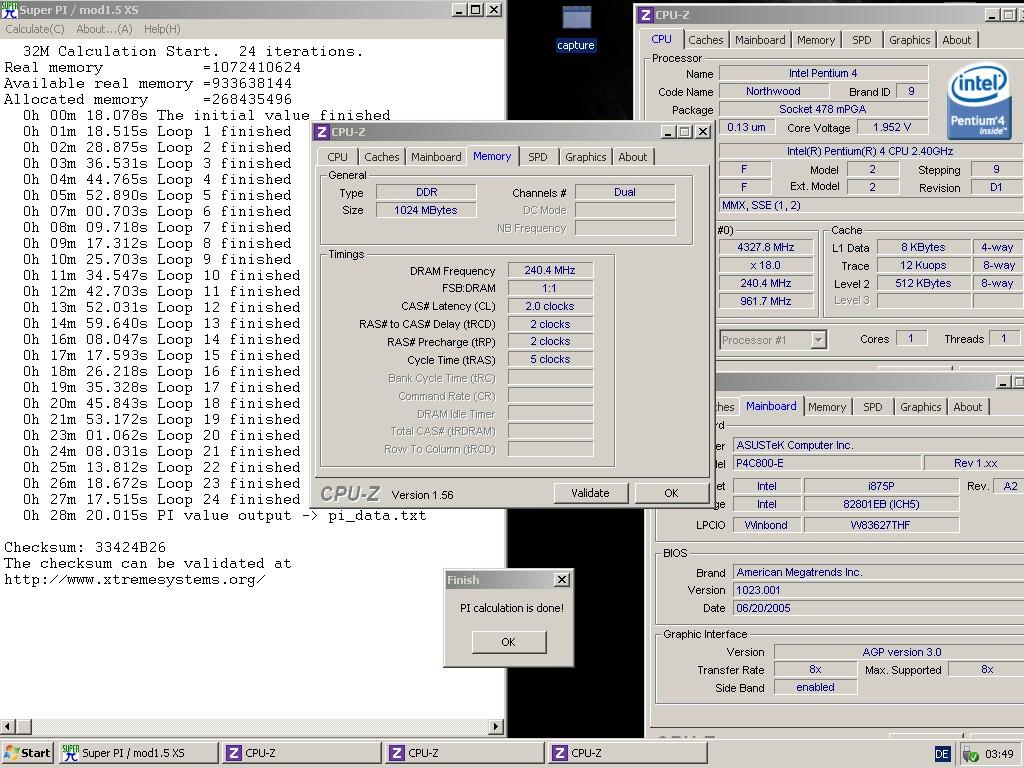Click Super PI horizontal scrollbar left arrow
Image resolution: width=1024 pixels, height=768 pixels.
point(8,726)
